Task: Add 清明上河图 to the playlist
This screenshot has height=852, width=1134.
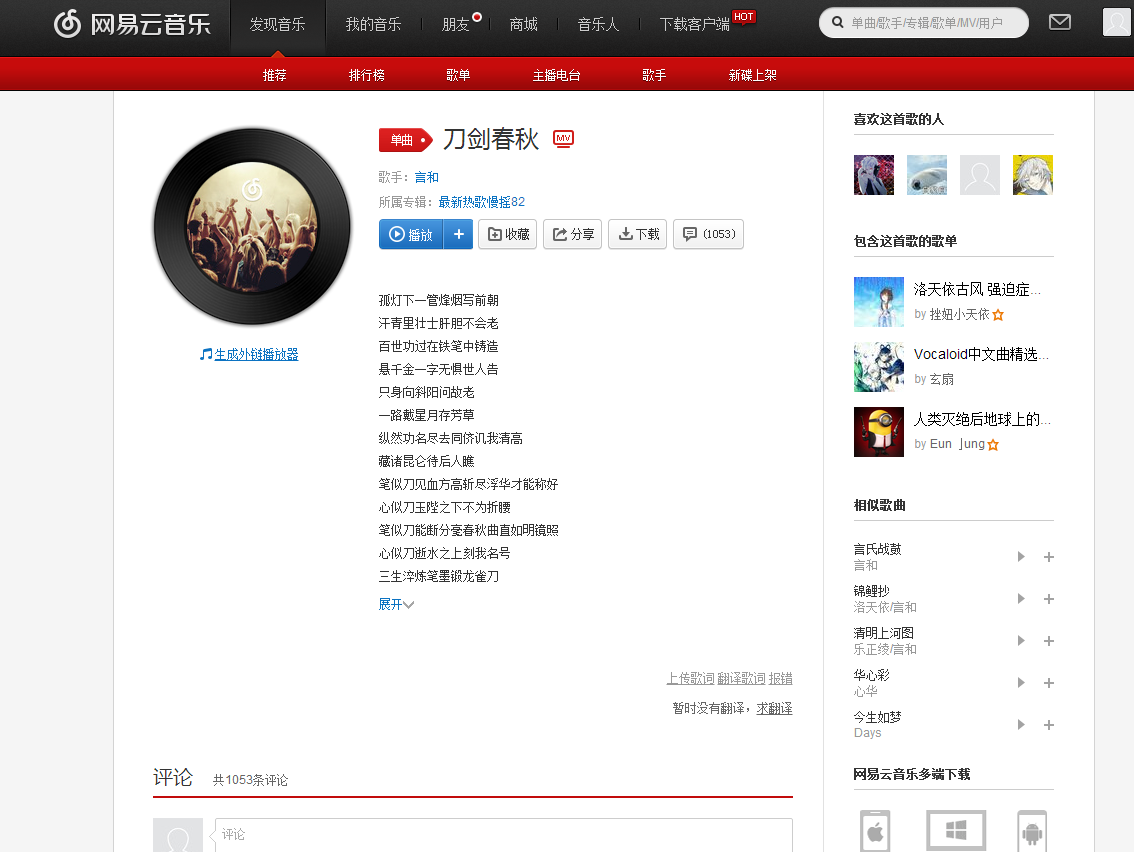Action: pyautogui.click(x=1049, y=641)
